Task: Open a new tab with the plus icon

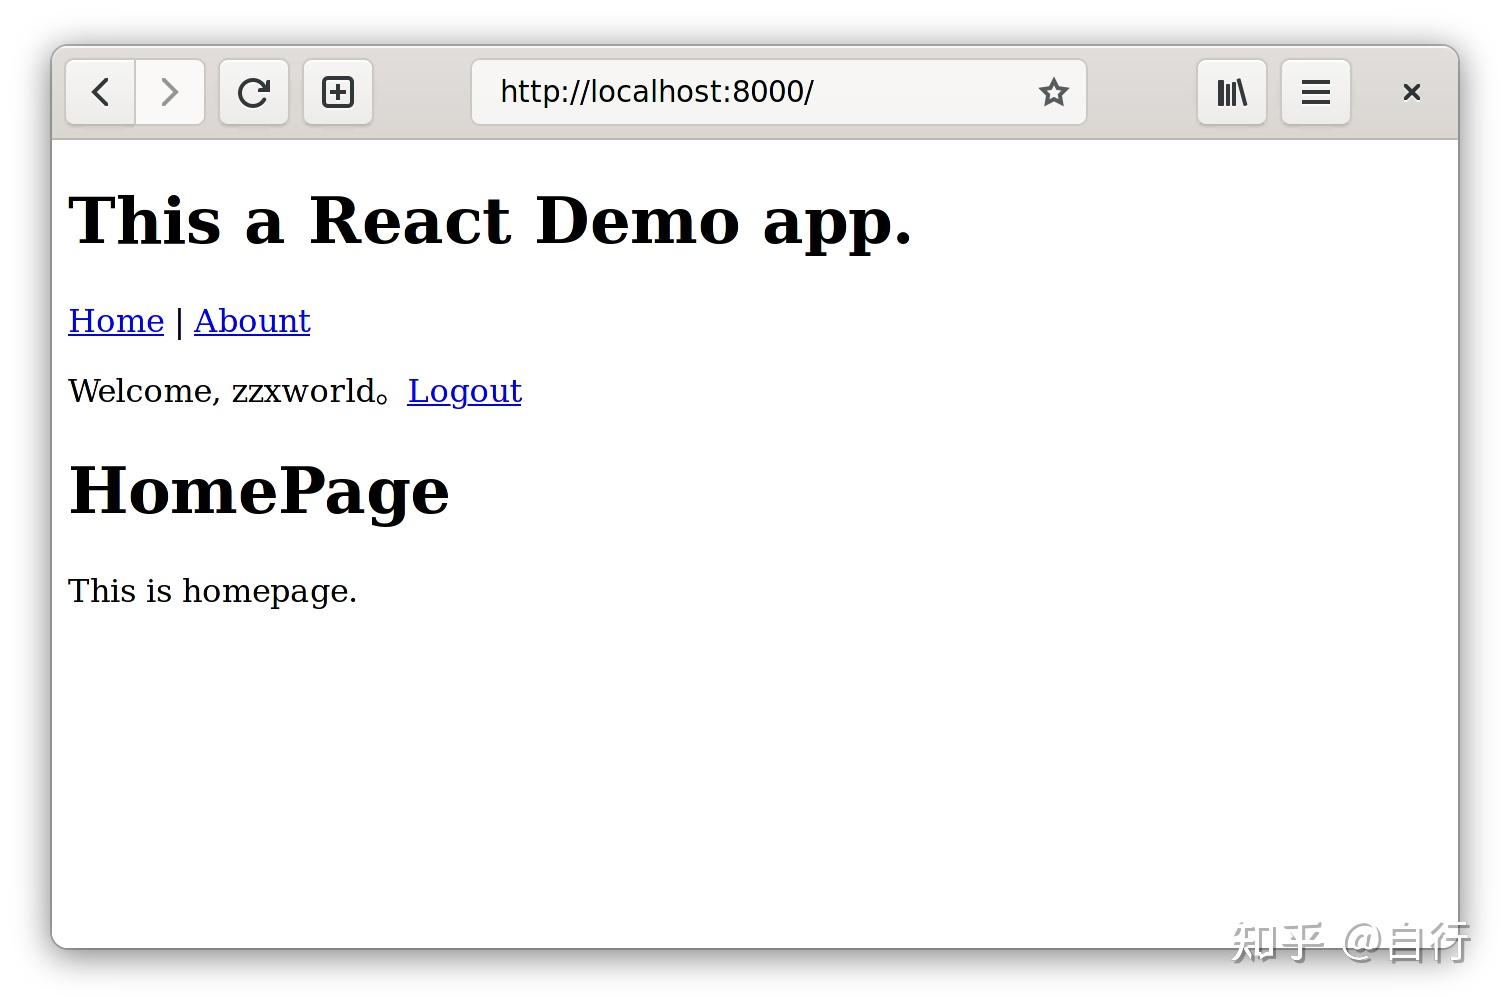Action: point(338,92)
